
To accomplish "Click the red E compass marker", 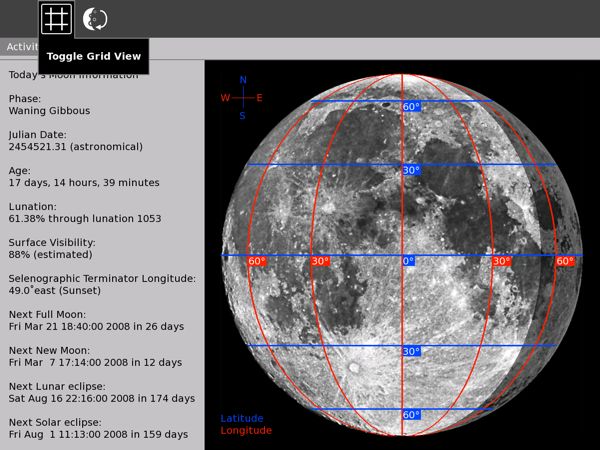I will (x=260, y=98).
